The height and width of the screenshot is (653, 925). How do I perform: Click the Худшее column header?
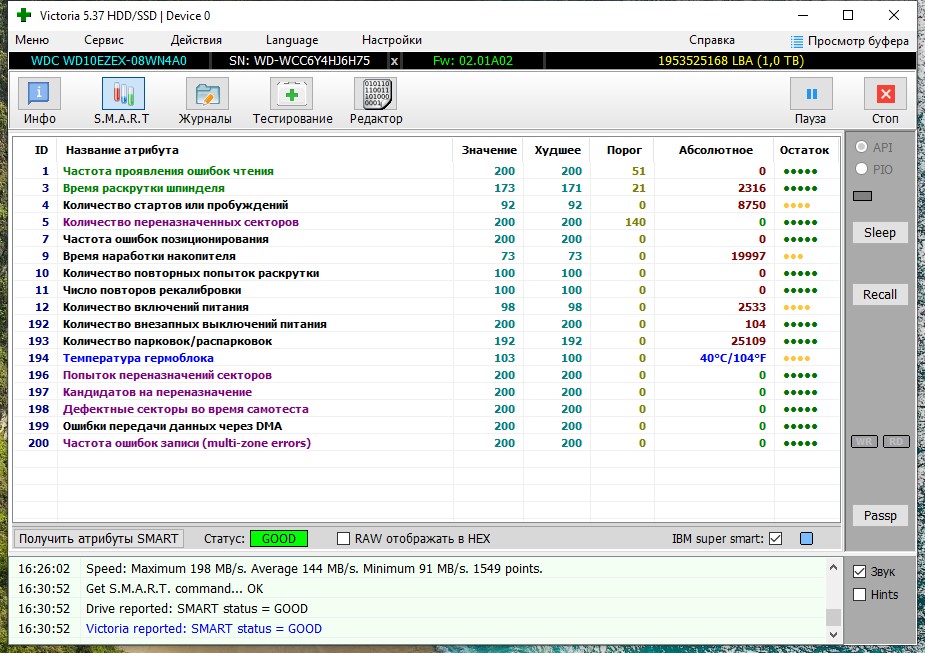pyautogui.click(x=557, y=150)
